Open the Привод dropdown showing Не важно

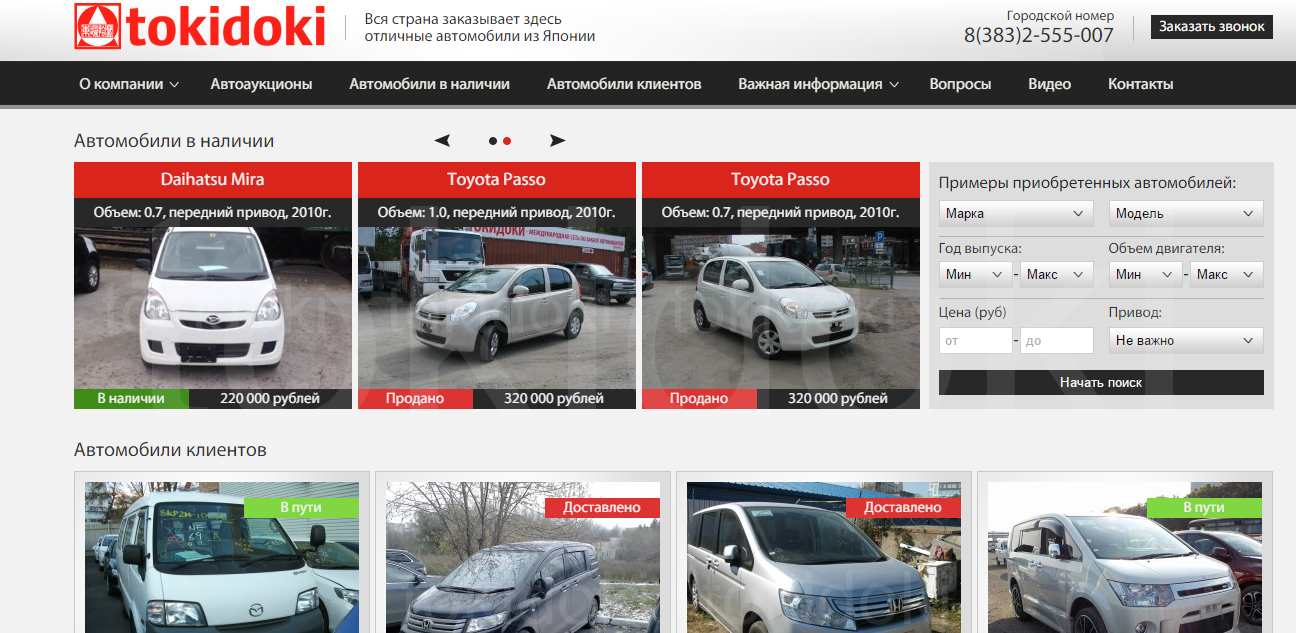(1186, 340)
